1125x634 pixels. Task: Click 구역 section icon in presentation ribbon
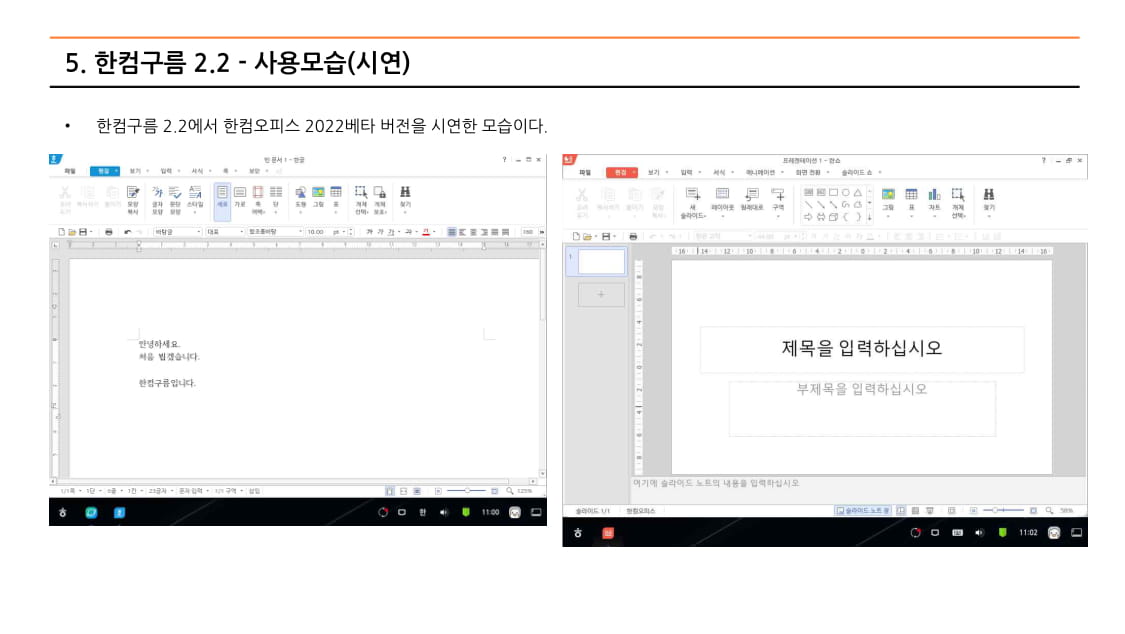tap(778, 202)
